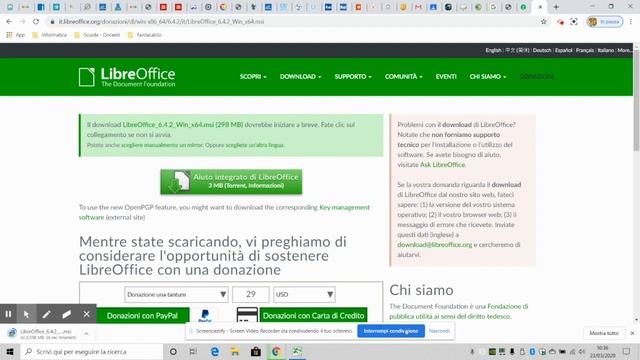Open Task View in taskbar
Screen dimensions: 640x360
[x=193, y=351]
